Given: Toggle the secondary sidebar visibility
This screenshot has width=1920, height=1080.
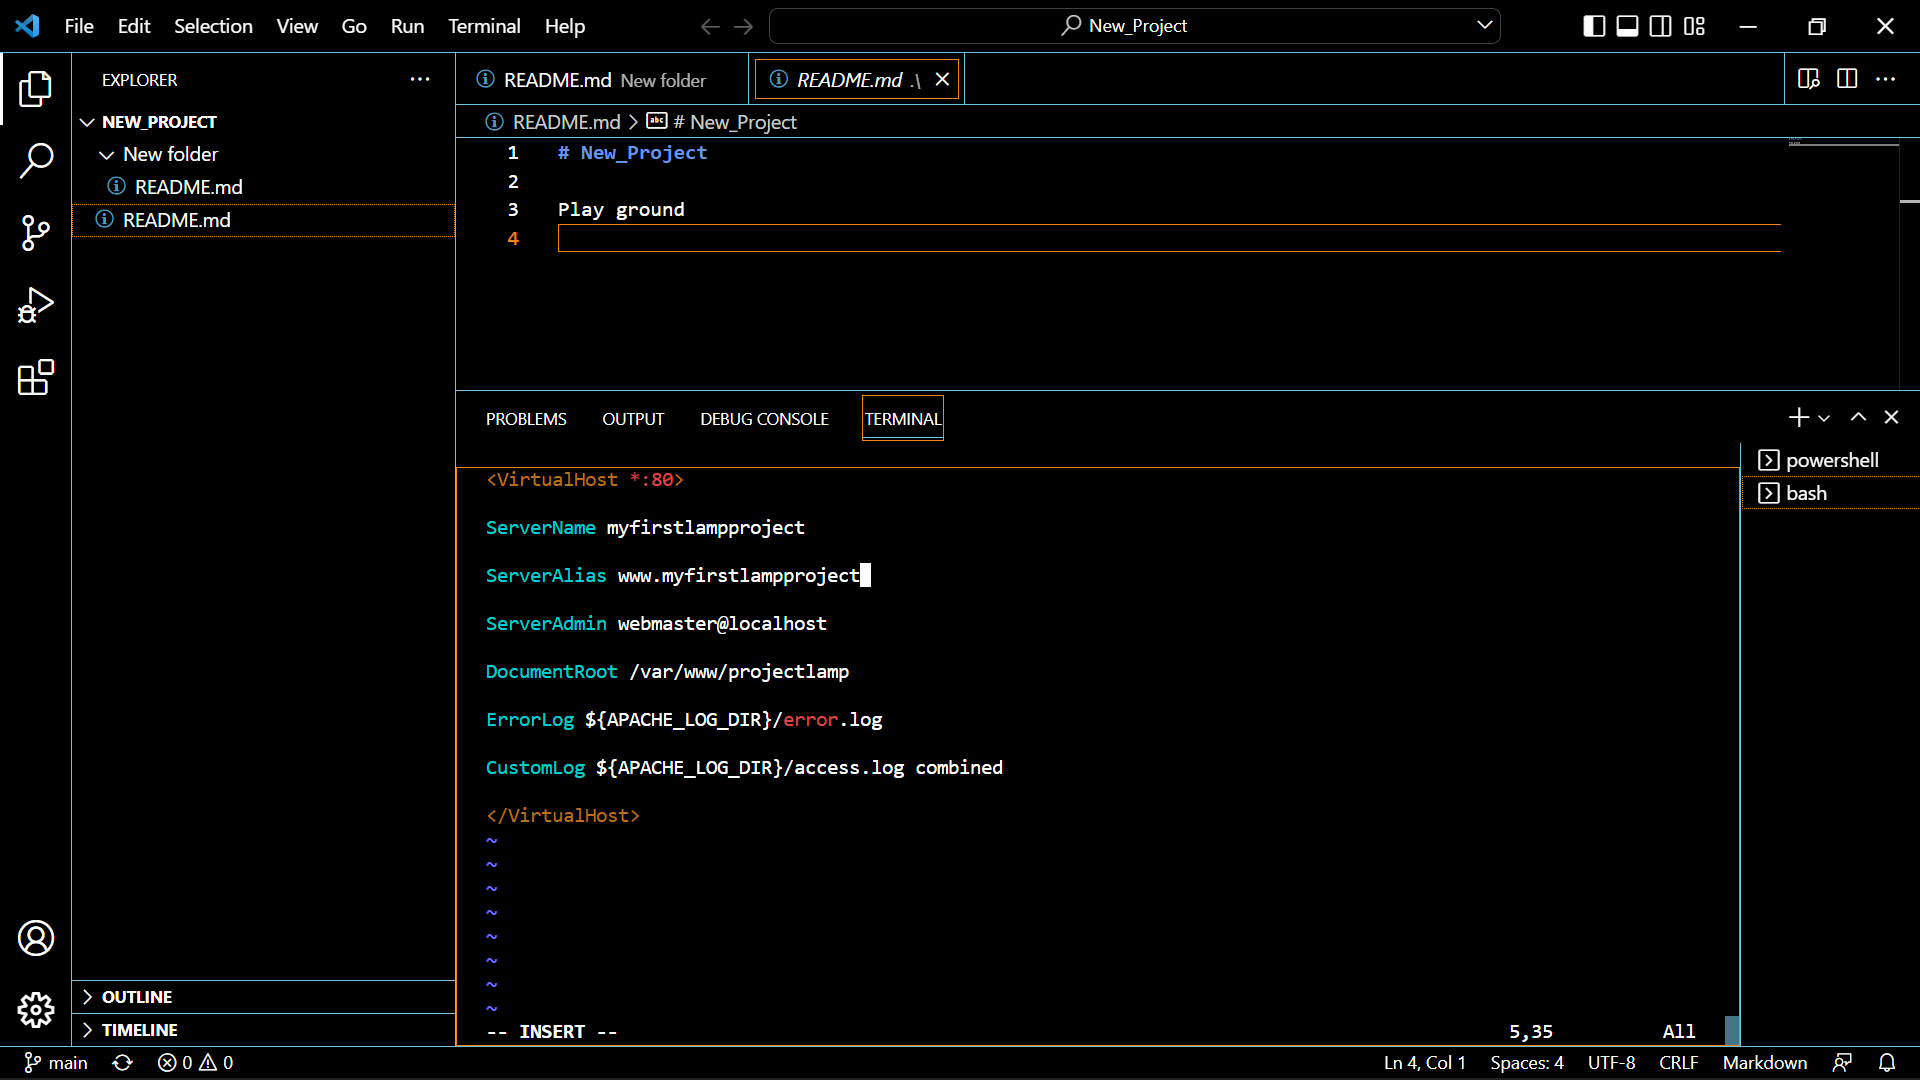Looking at the screenshot, I should click(1660, 26).
